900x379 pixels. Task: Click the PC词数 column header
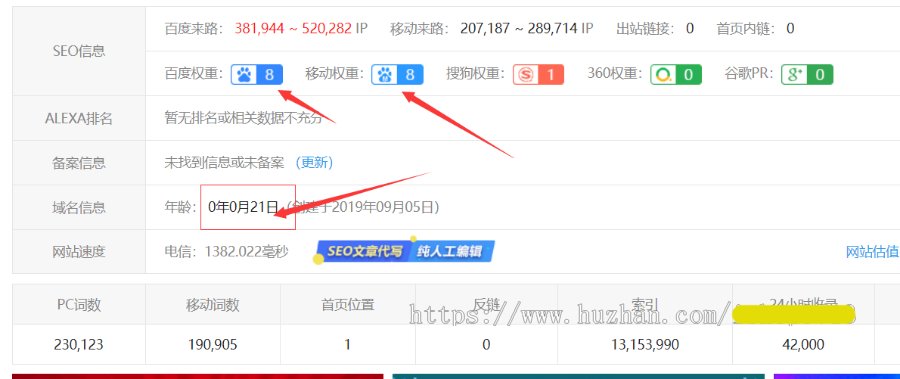79,304
